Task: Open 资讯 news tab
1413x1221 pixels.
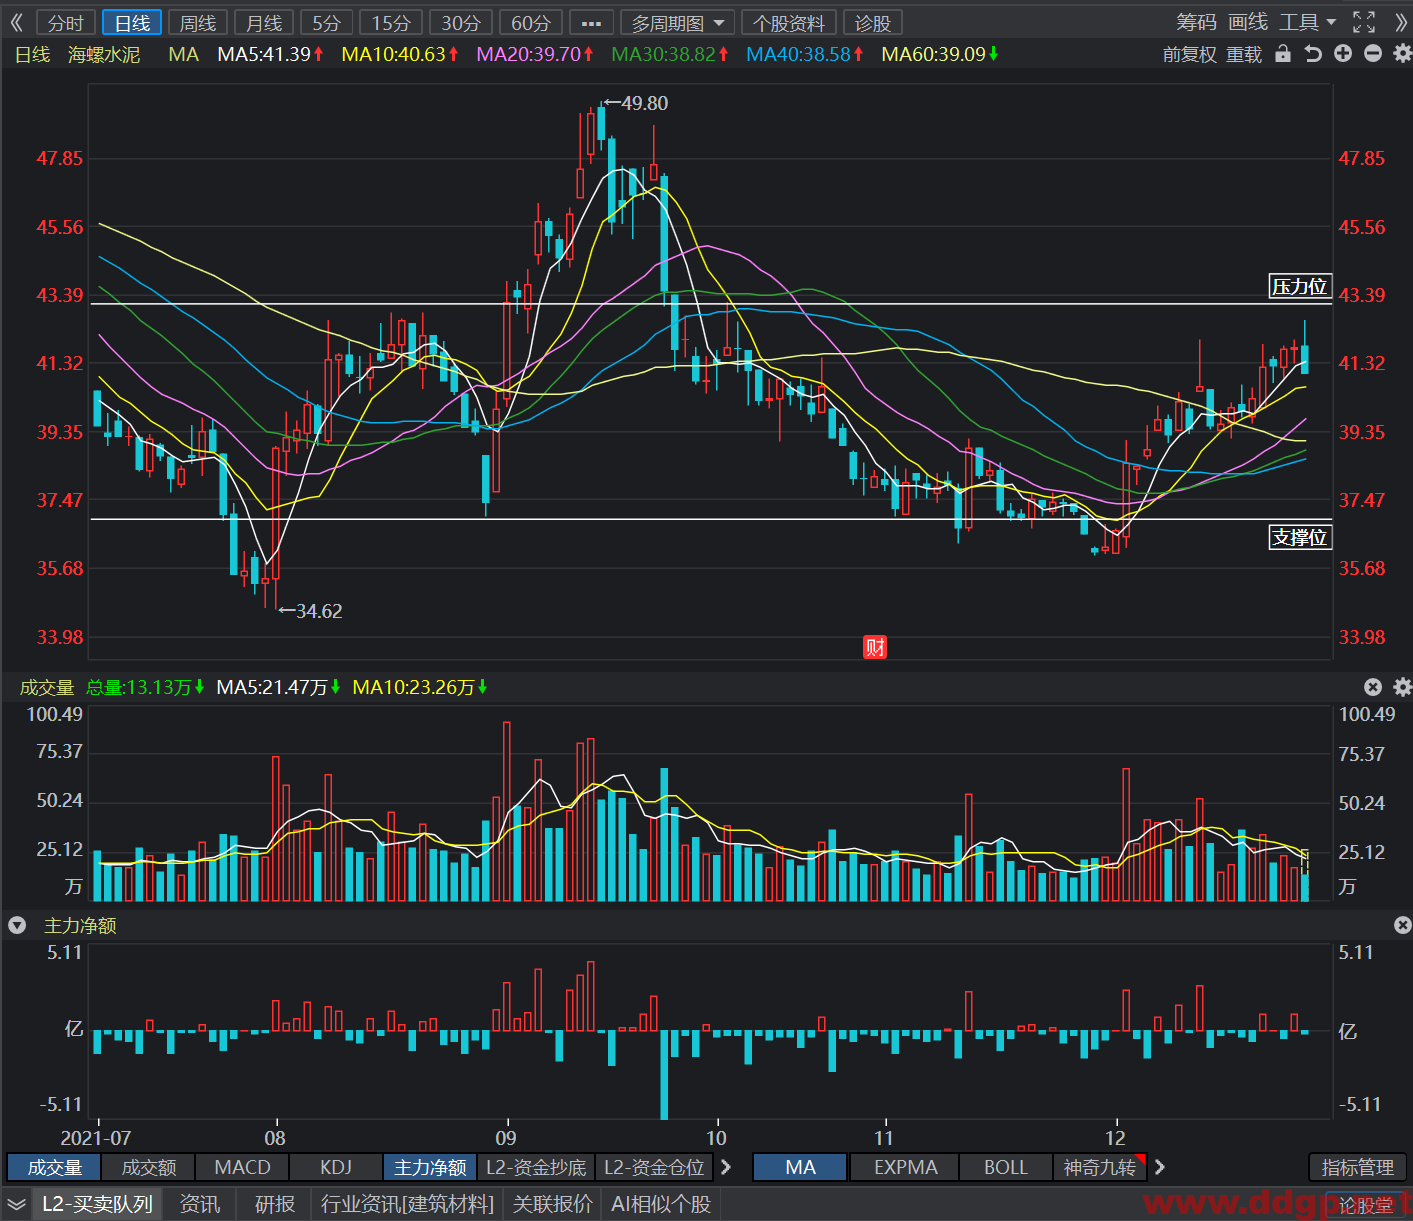Action: tap(199, 1204)
